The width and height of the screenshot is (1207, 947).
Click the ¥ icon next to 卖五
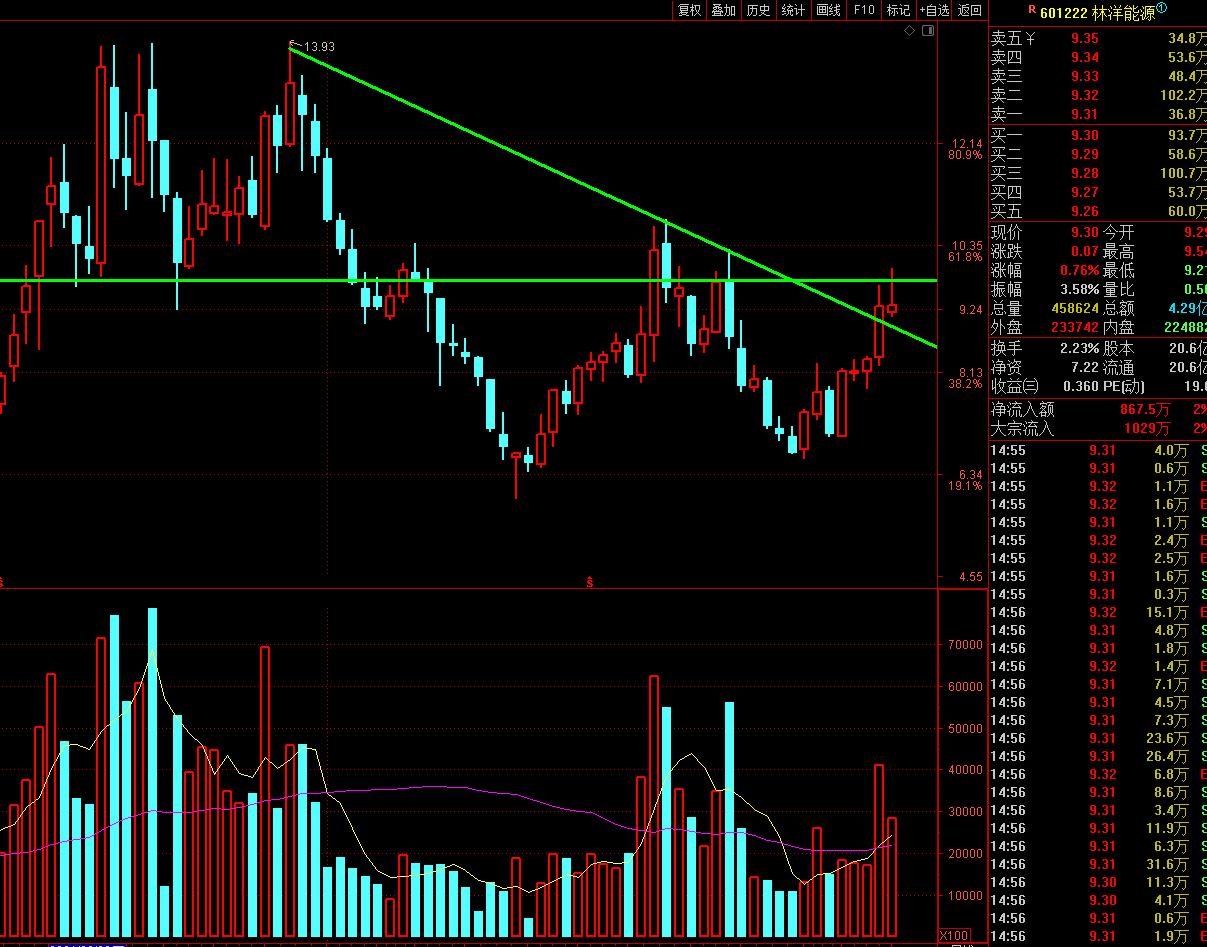(x=1031, y=38)
